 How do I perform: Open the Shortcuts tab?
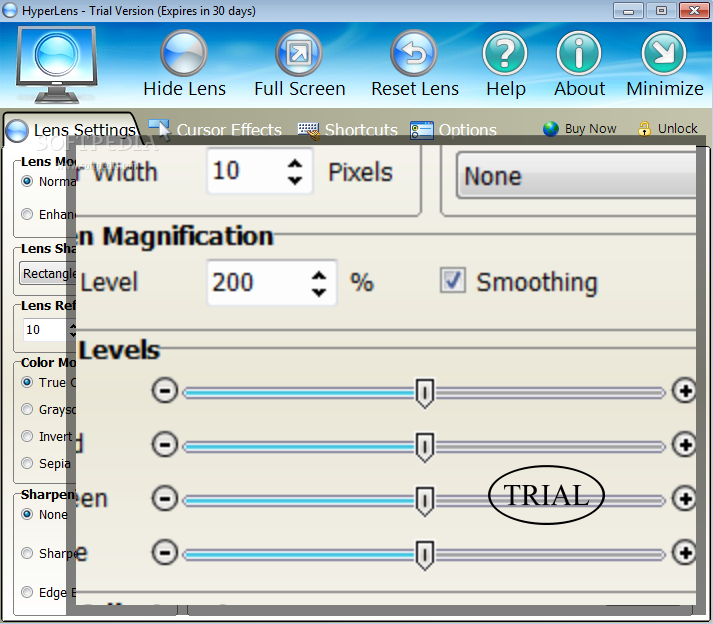pos(348,130)
